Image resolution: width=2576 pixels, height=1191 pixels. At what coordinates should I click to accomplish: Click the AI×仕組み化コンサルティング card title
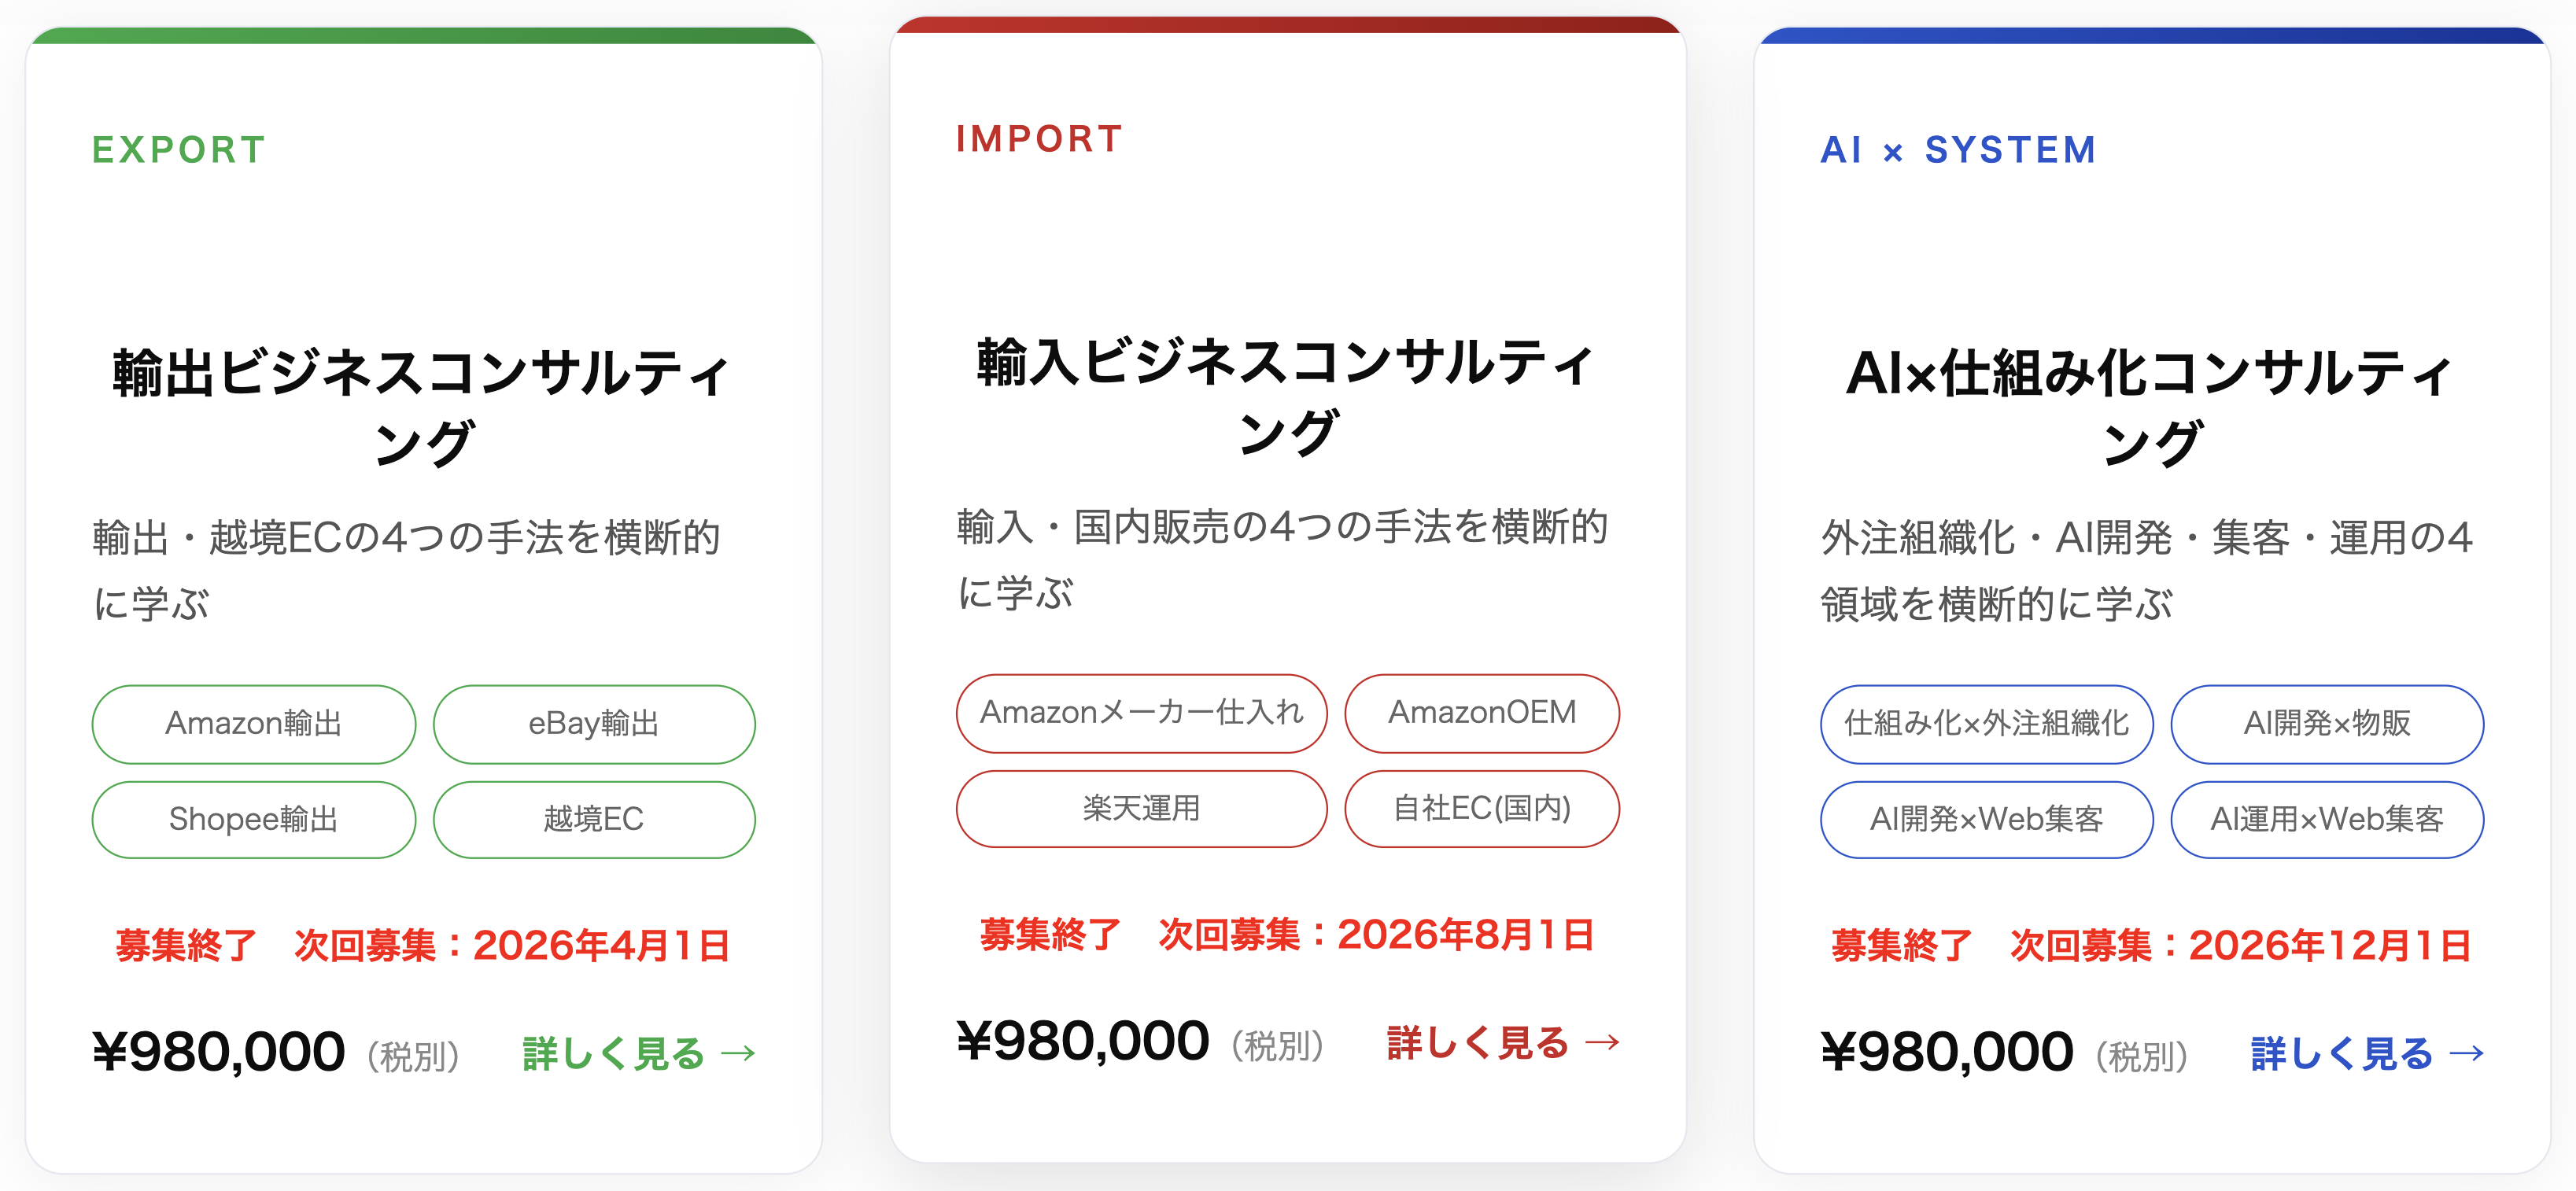pos(2151,407)
